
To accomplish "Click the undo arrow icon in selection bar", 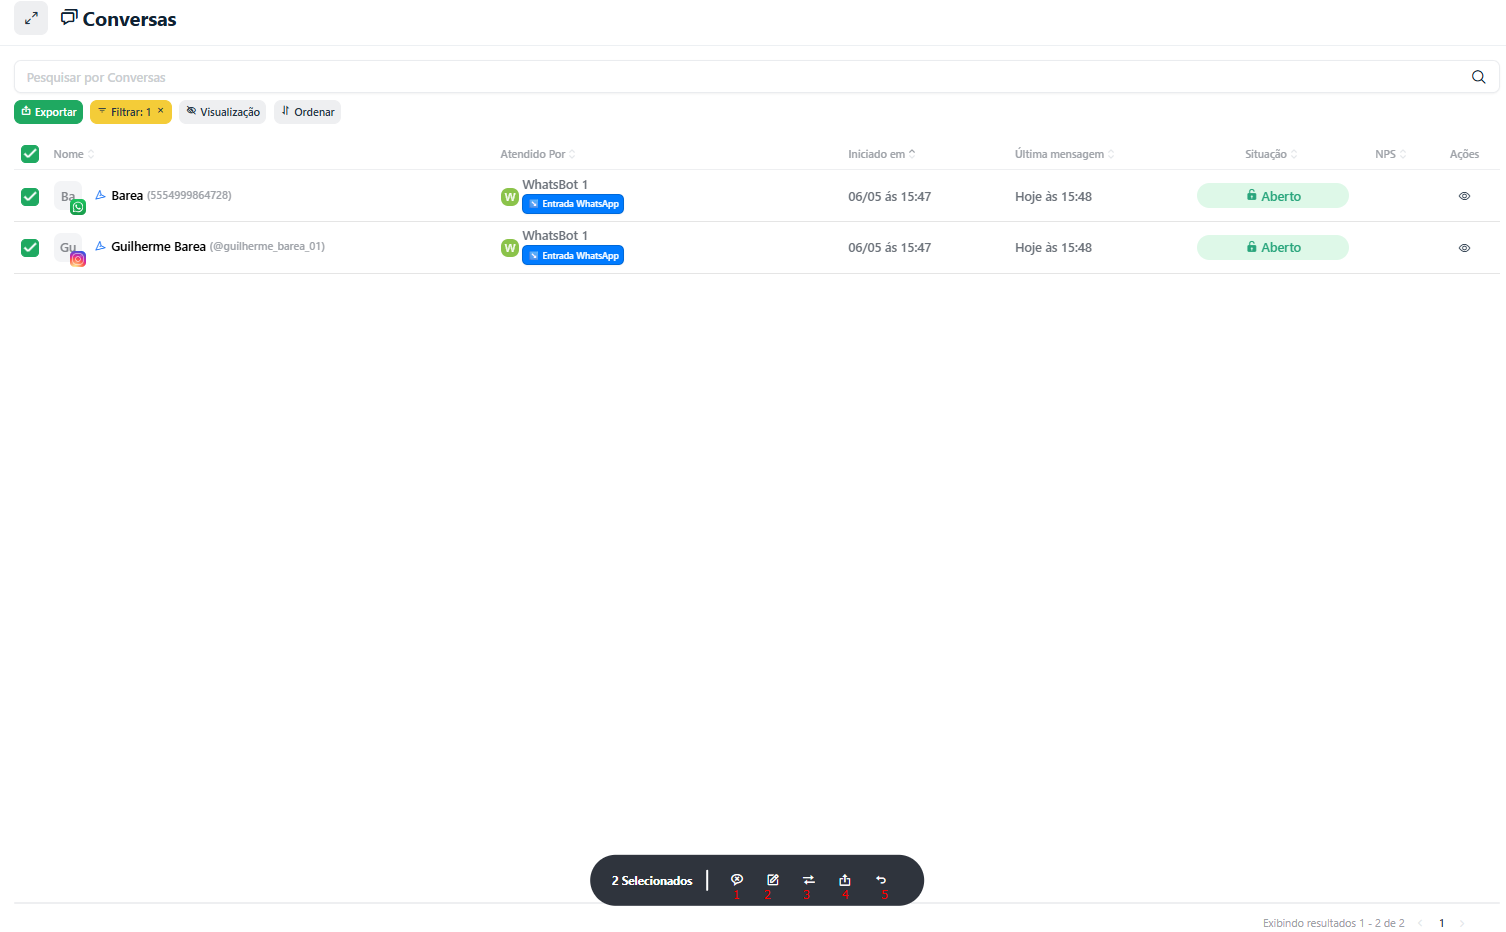I will (881, 880).
